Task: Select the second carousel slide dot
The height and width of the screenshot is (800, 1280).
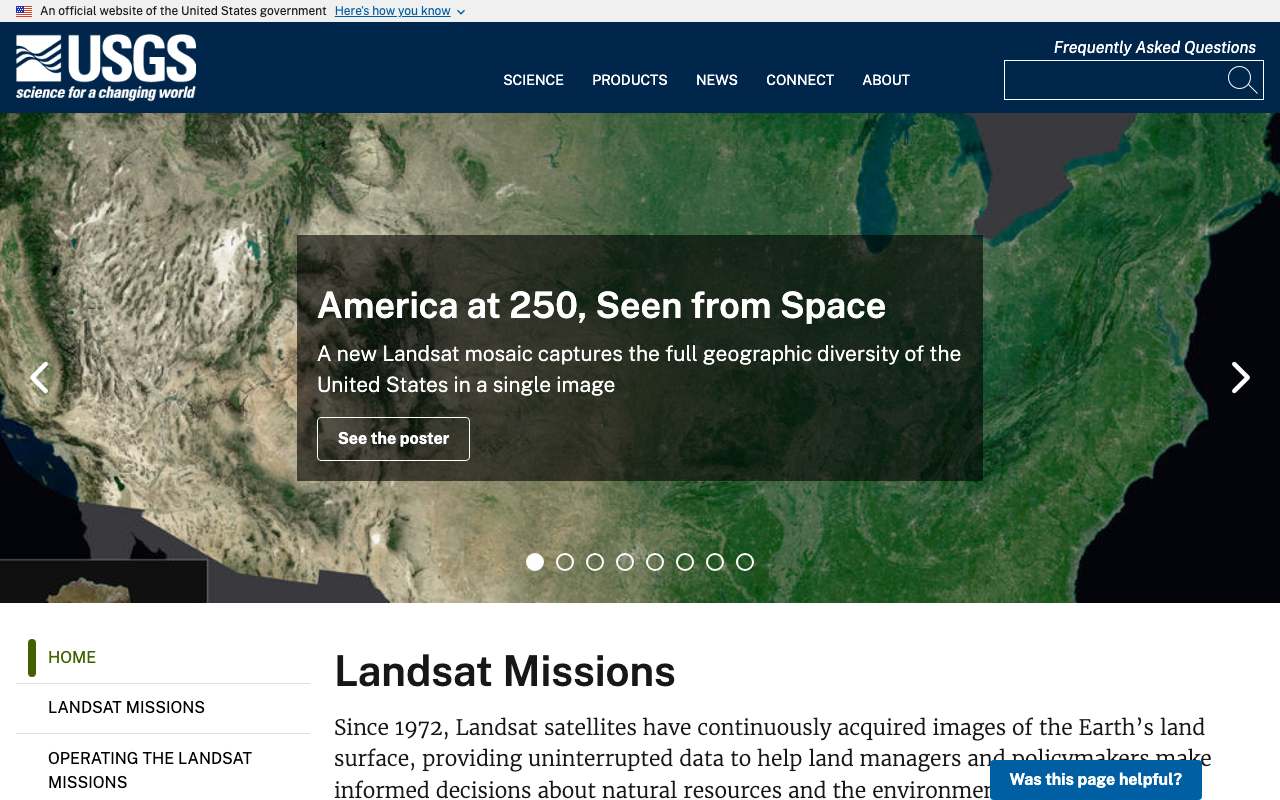Action: coord(565,562)
